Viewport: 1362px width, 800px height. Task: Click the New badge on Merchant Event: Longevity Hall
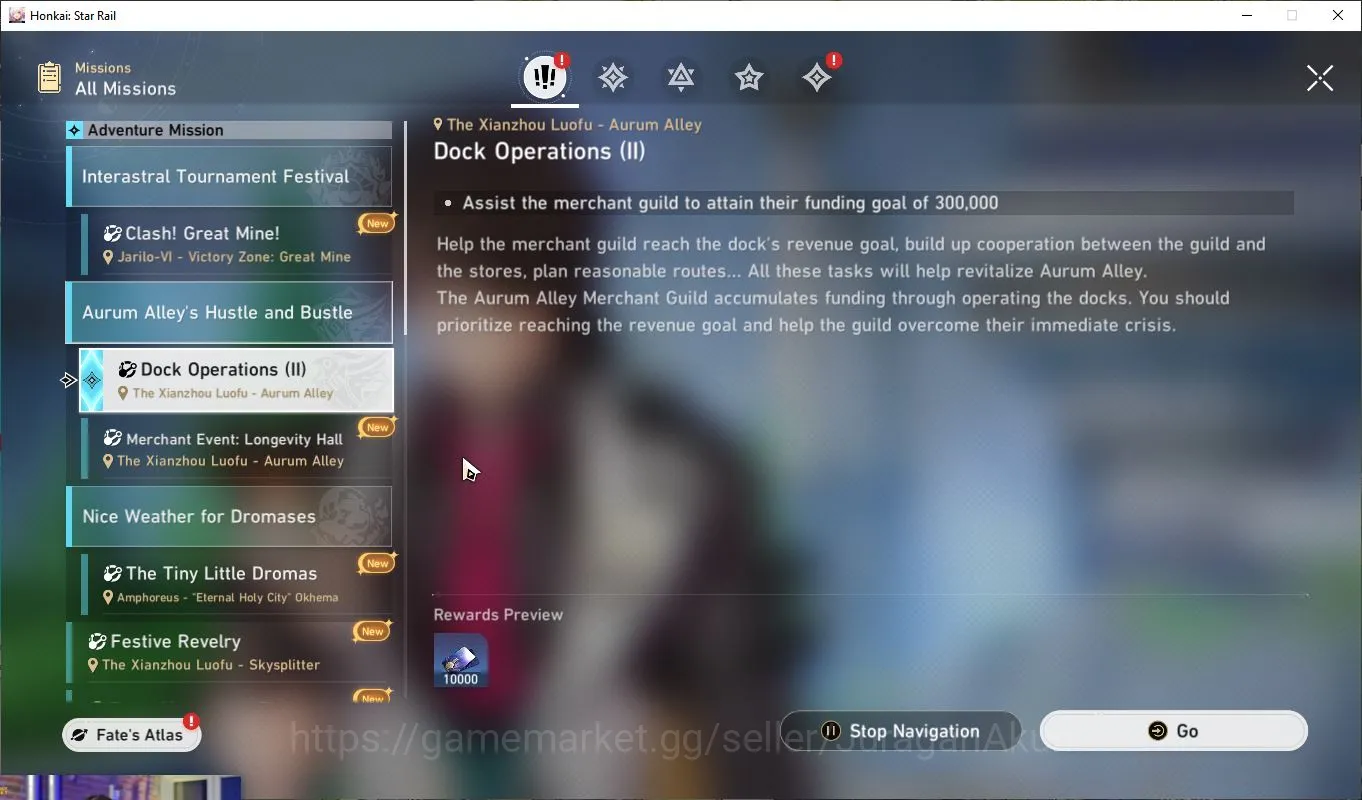[x=377, y=427]
